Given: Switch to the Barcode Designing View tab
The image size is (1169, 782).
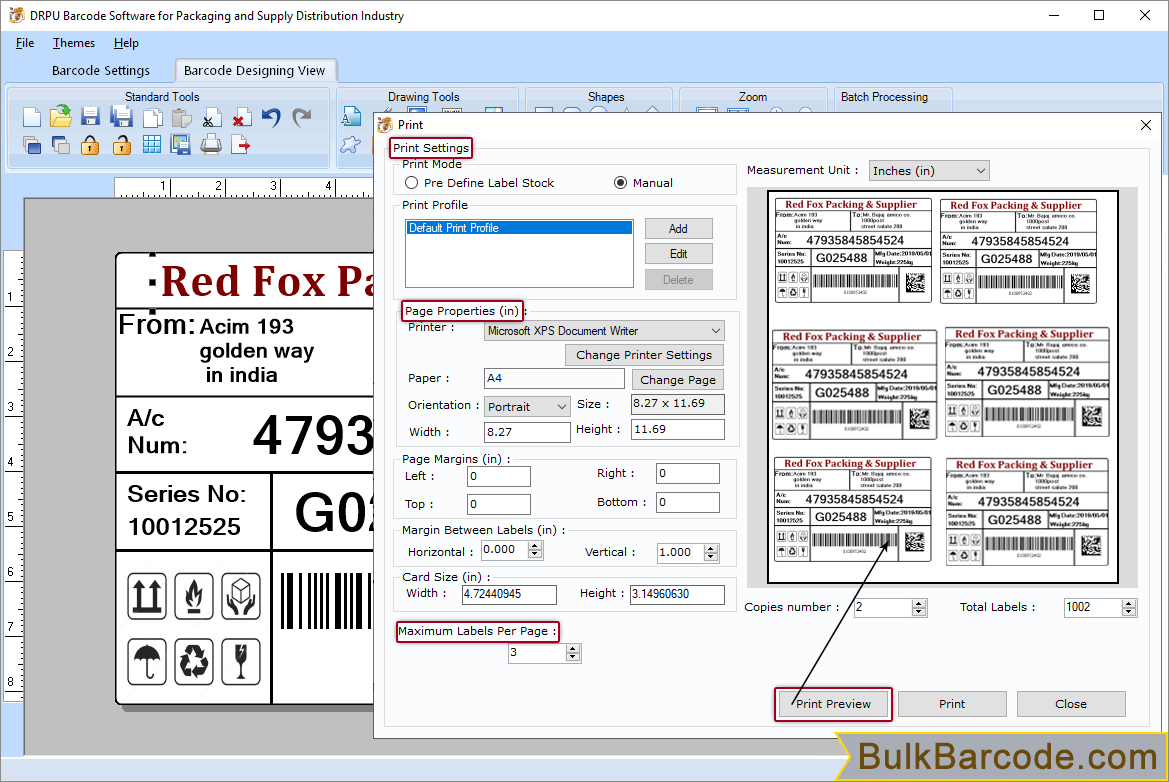Looking at the screenshot, I should [x=254, y=70].
